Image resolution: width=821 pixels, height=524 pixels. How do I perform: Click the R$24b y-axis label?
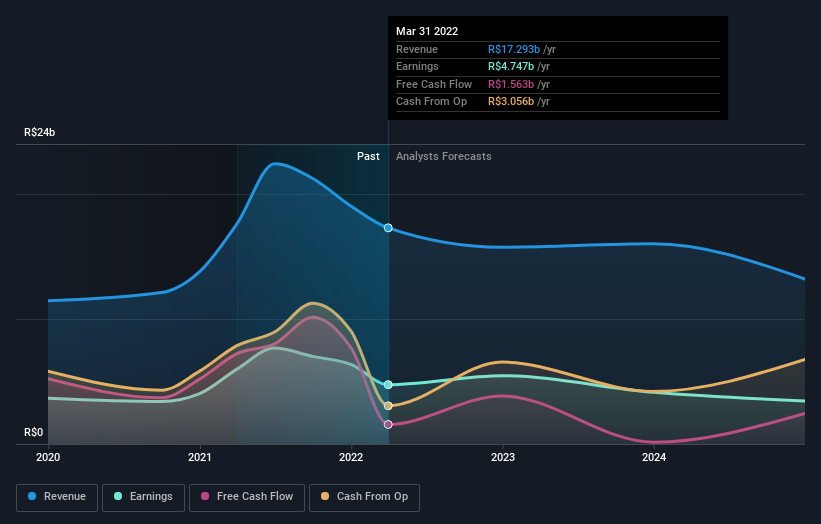39,132
